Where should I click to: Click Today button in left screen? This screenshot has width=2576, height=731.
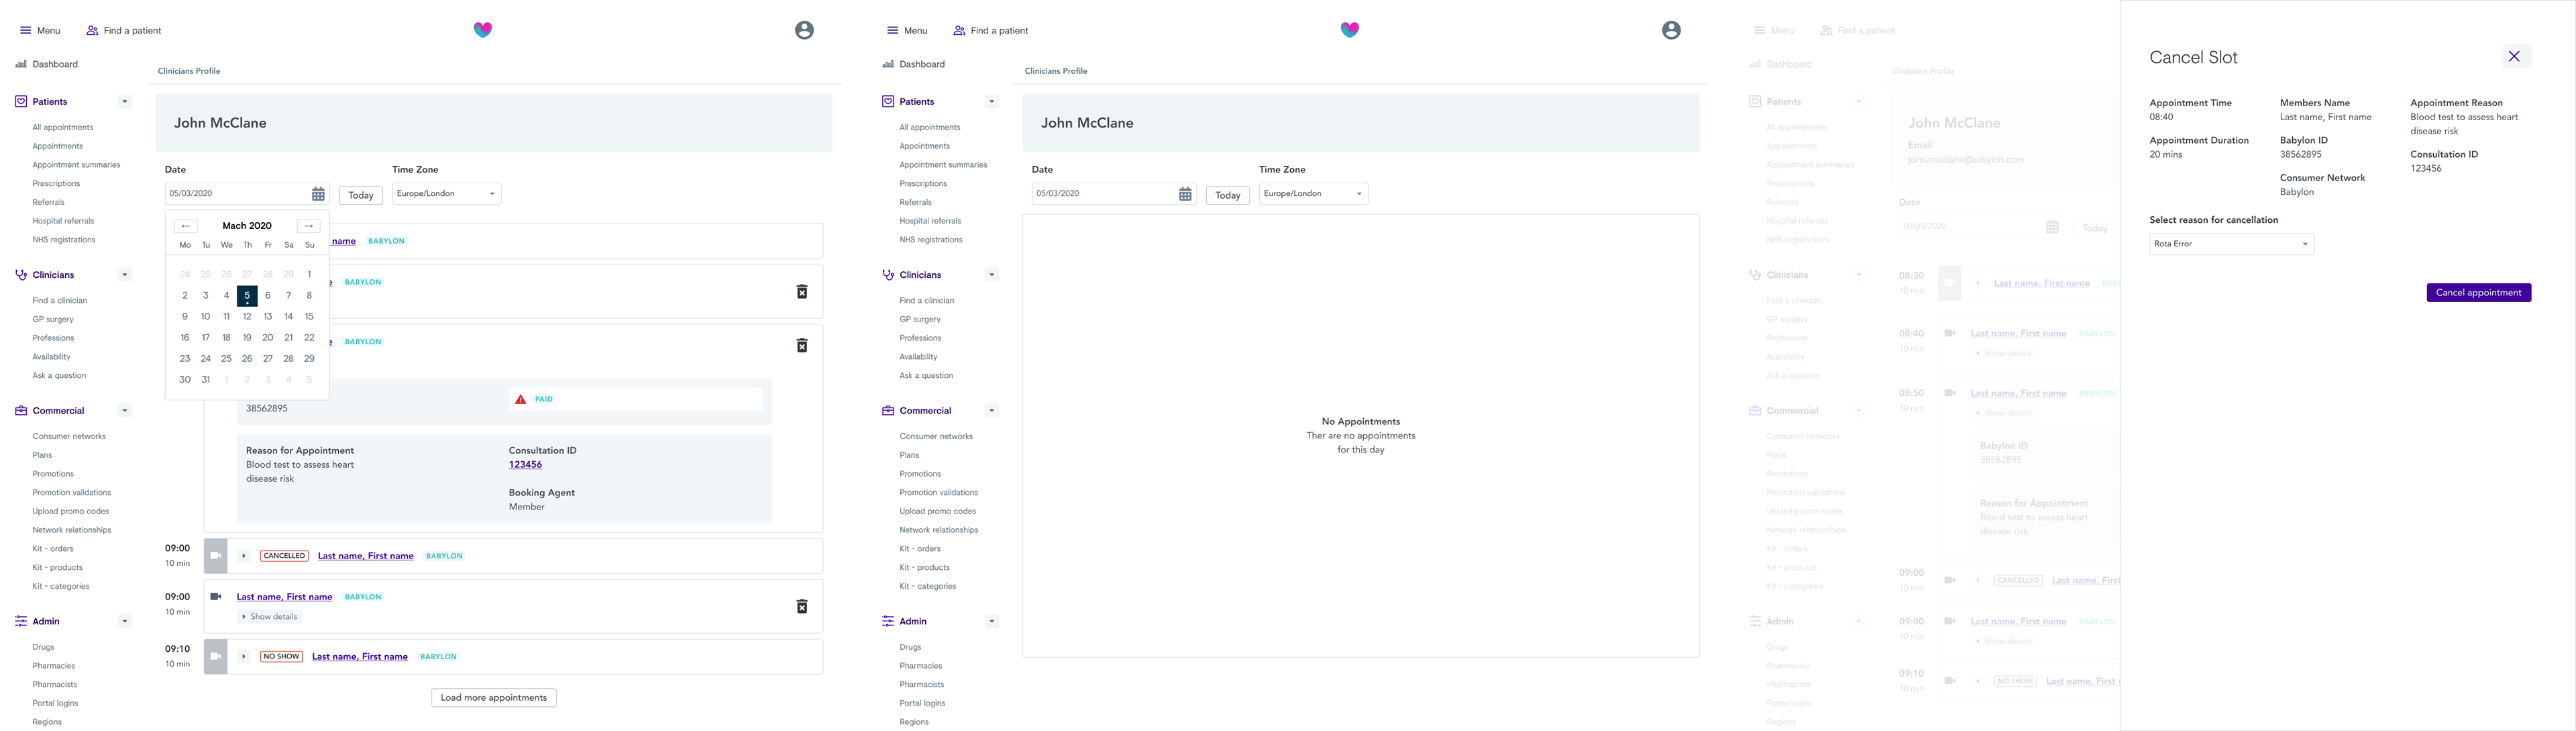pos(361,195)
